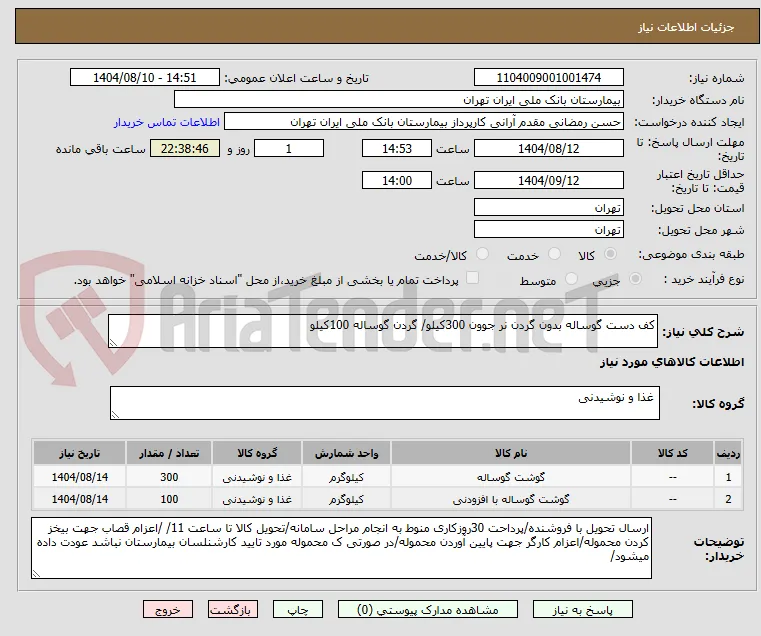Screen dimensions: 761x636
Task: Toggle the اسناد خزانه اسلامی payment checkbox
Action: (472, 278)
